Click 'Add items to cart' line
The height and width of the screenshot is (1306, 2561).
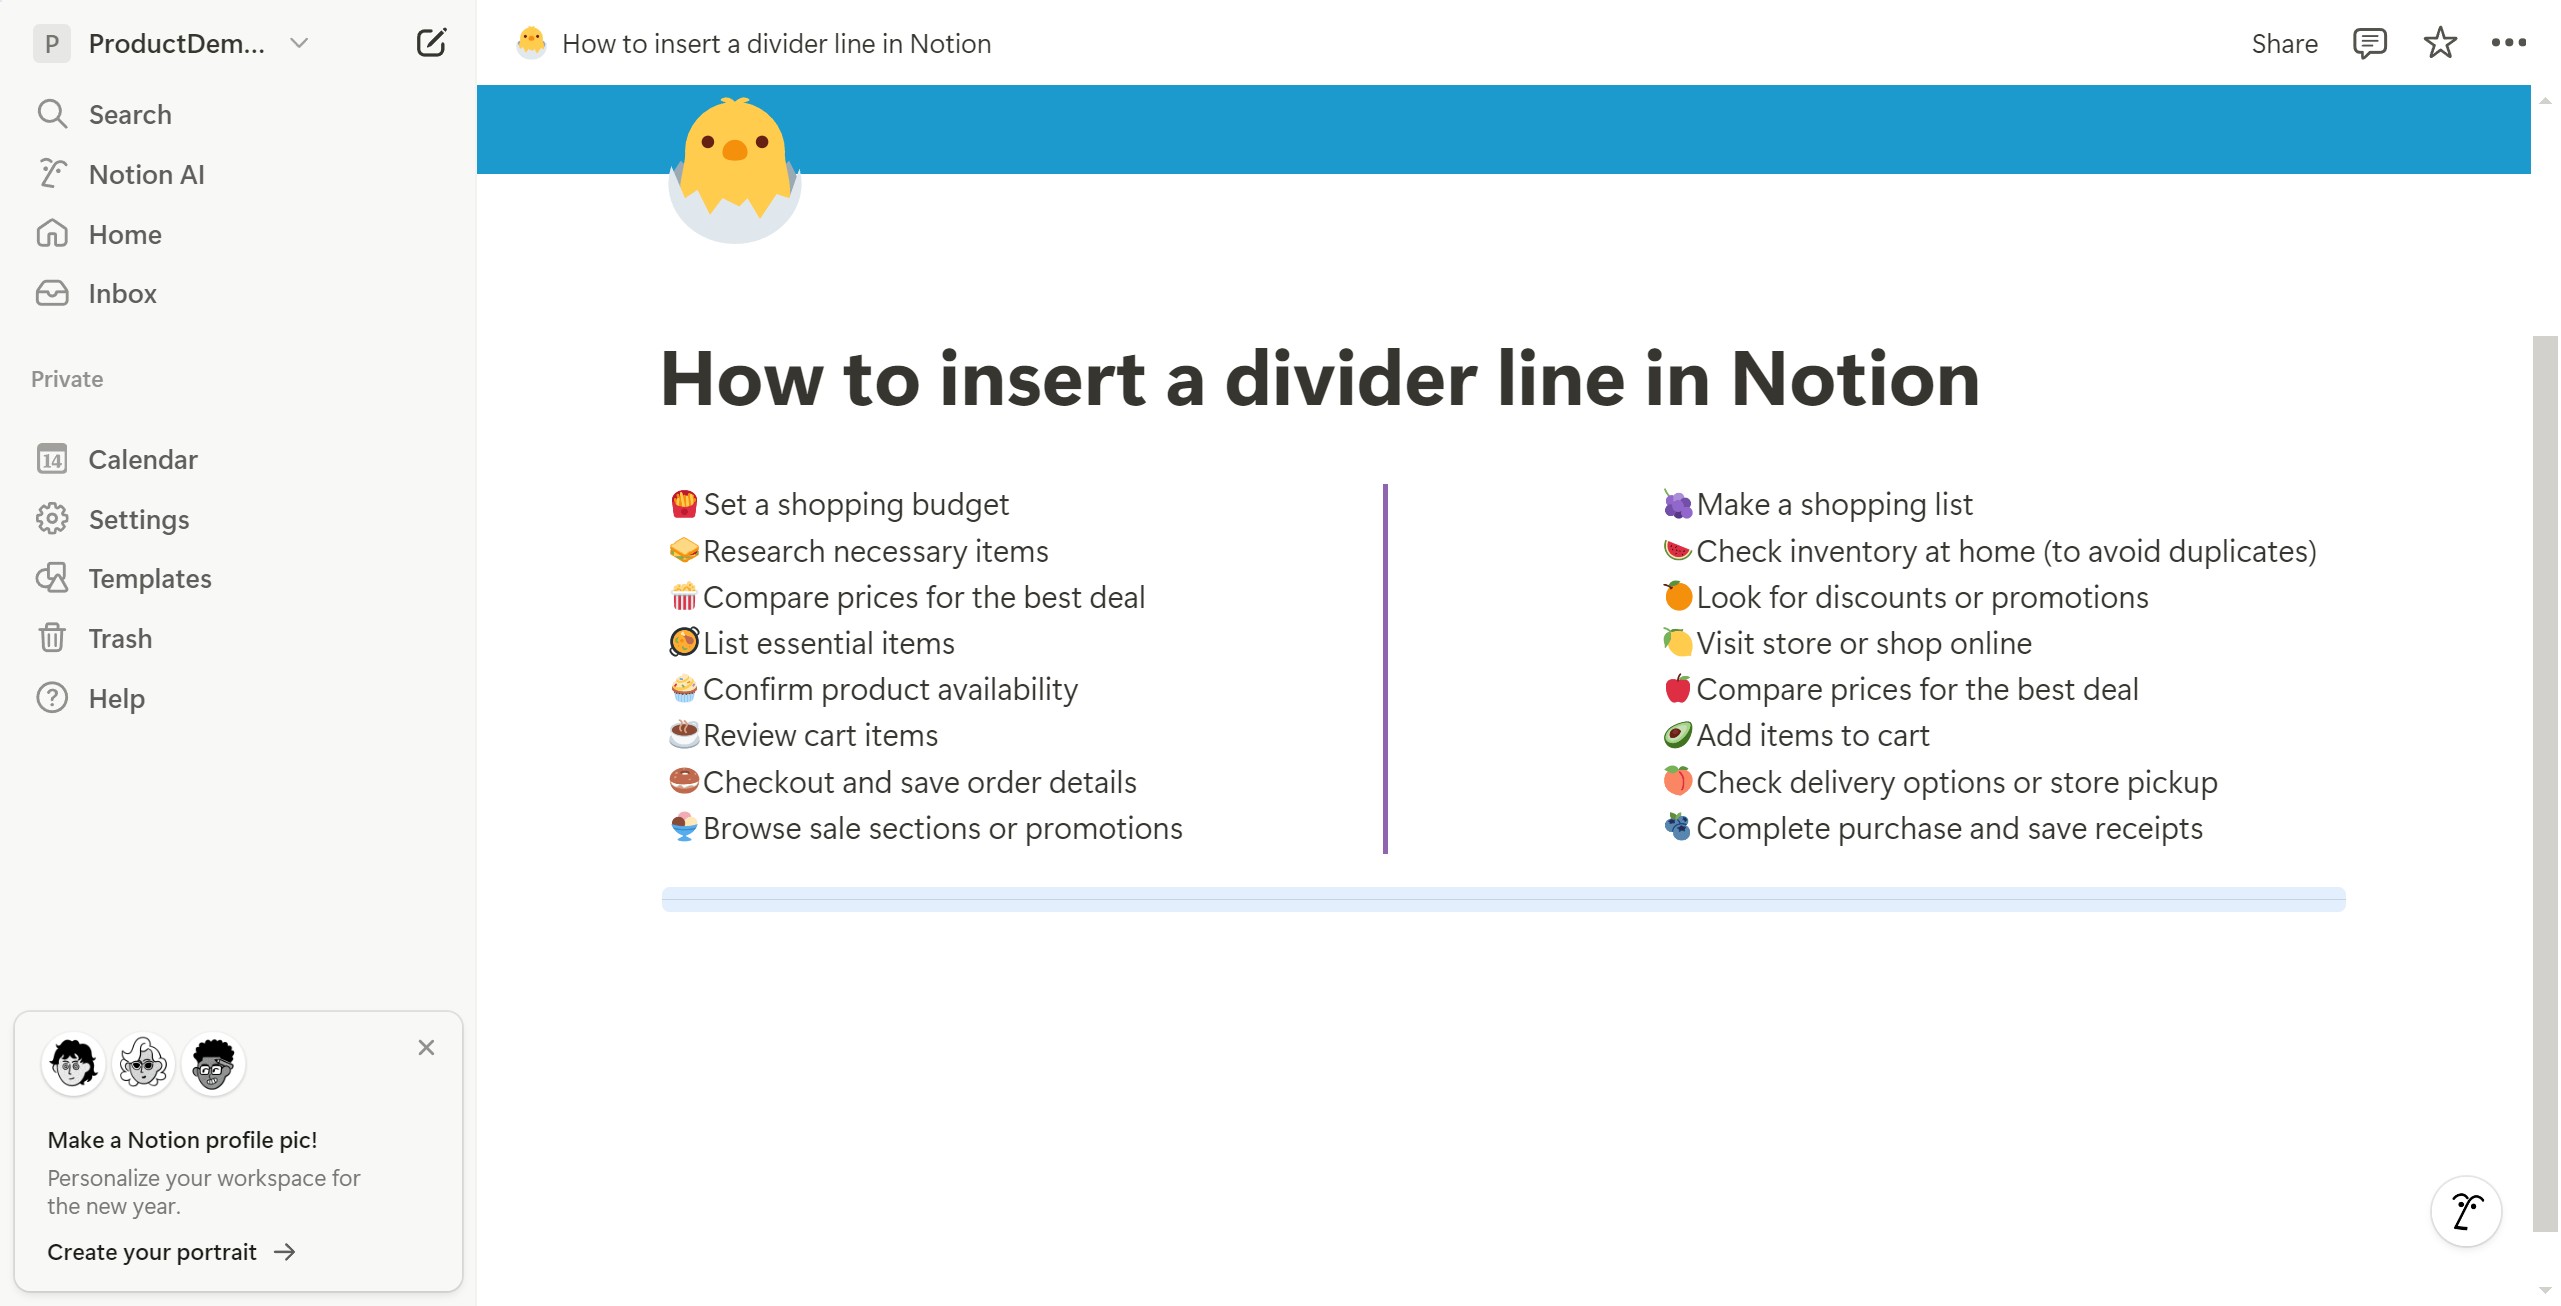1812,735
